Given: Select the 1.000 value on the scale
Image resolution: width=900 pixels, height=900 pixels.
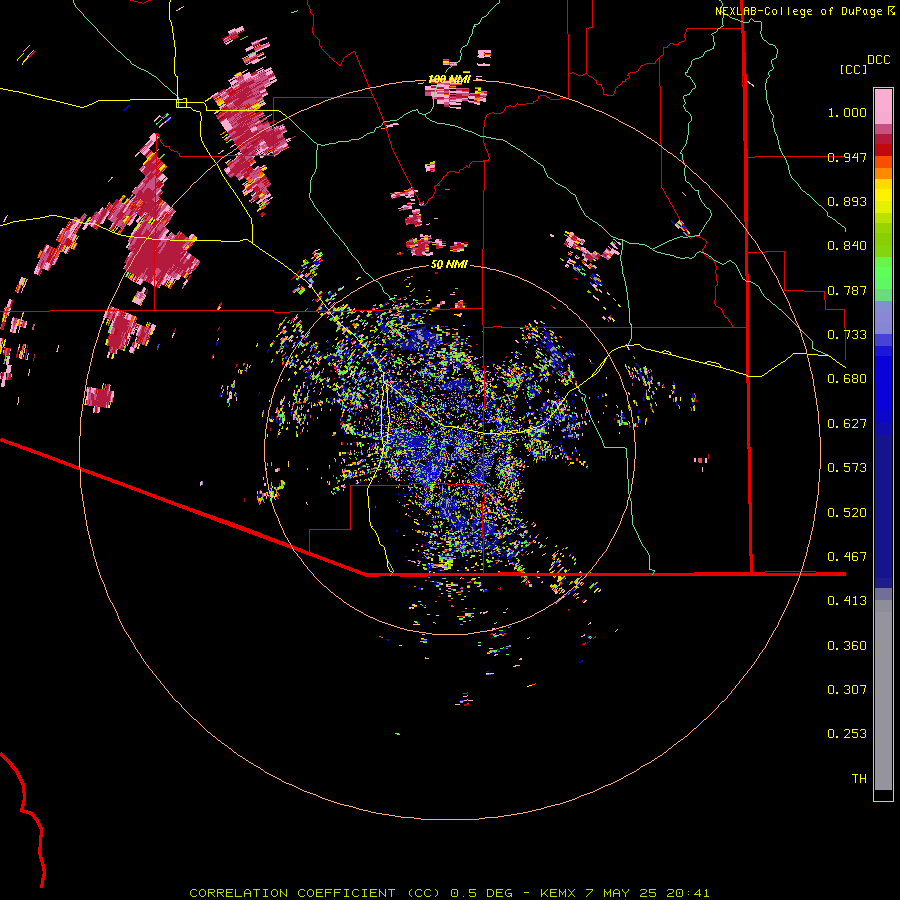Looking at the screenshot, I should point(847,112).
